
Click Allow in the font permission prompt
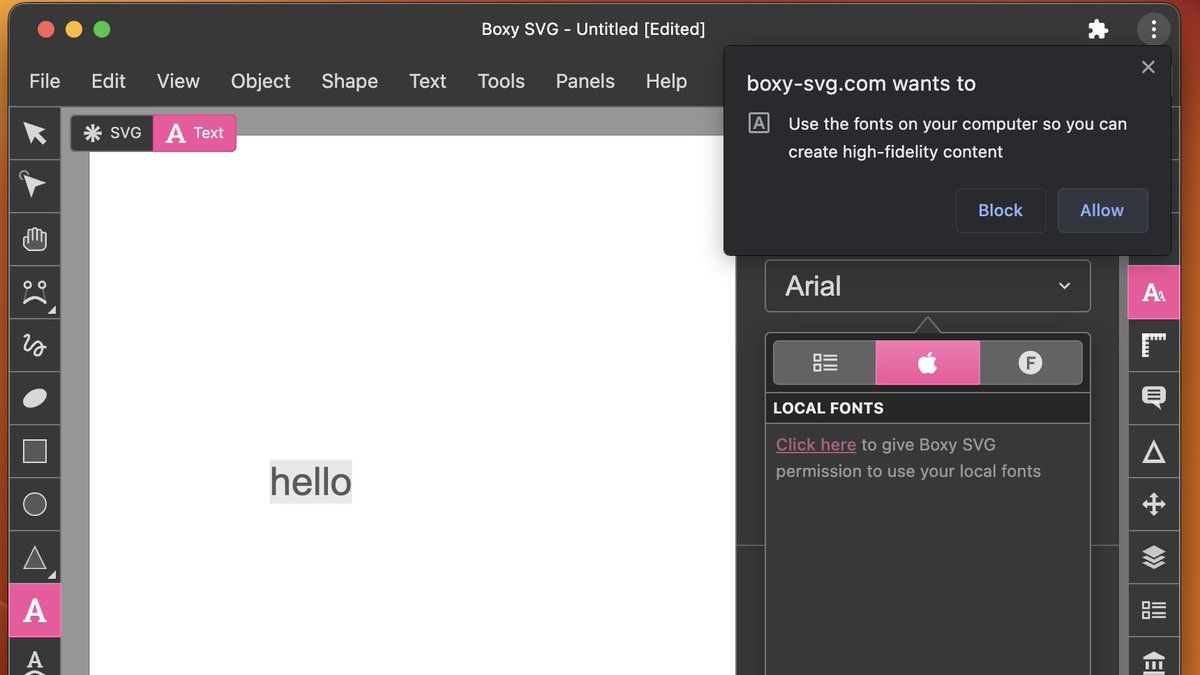(1102, 211)
